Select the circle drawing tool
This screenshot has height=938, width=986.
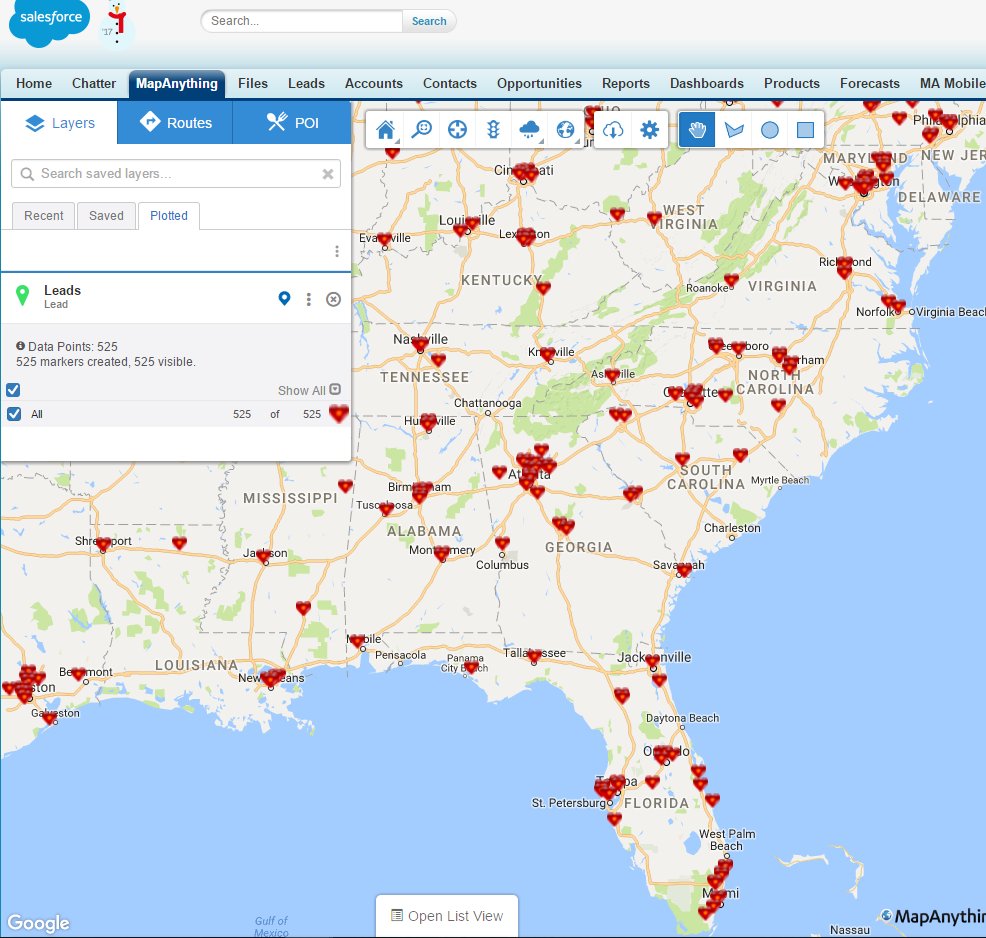770,130
